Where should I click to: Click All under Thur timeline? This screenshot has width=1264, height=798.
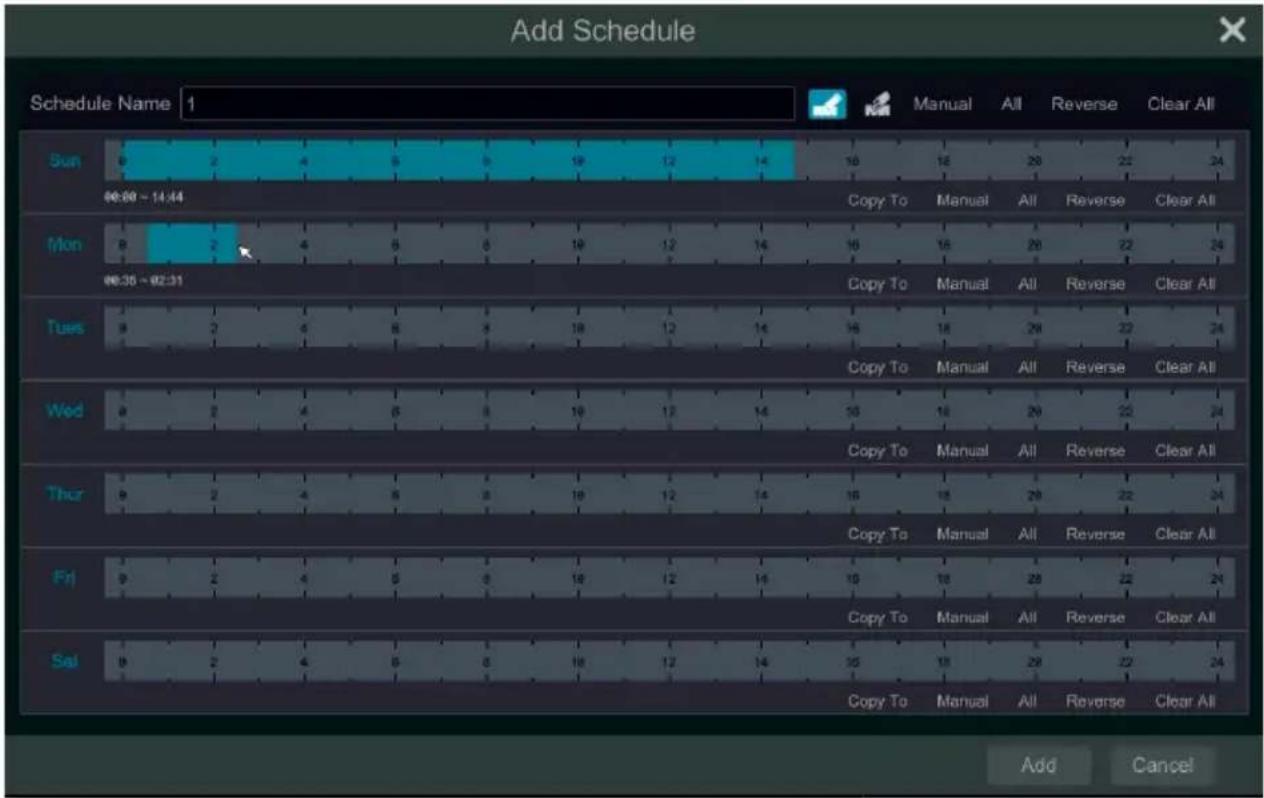tap(1026, 534)
